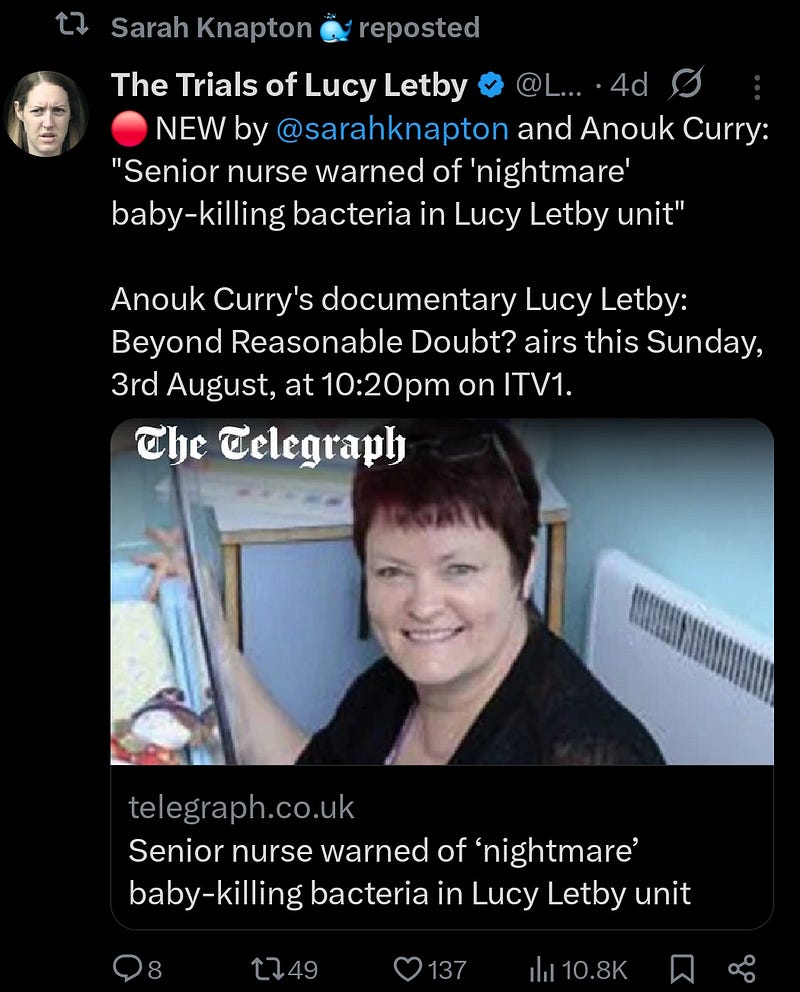Screen dimensions: 800x992
Task: Open the reply comment icon
Action: click(x=126, y=969)
